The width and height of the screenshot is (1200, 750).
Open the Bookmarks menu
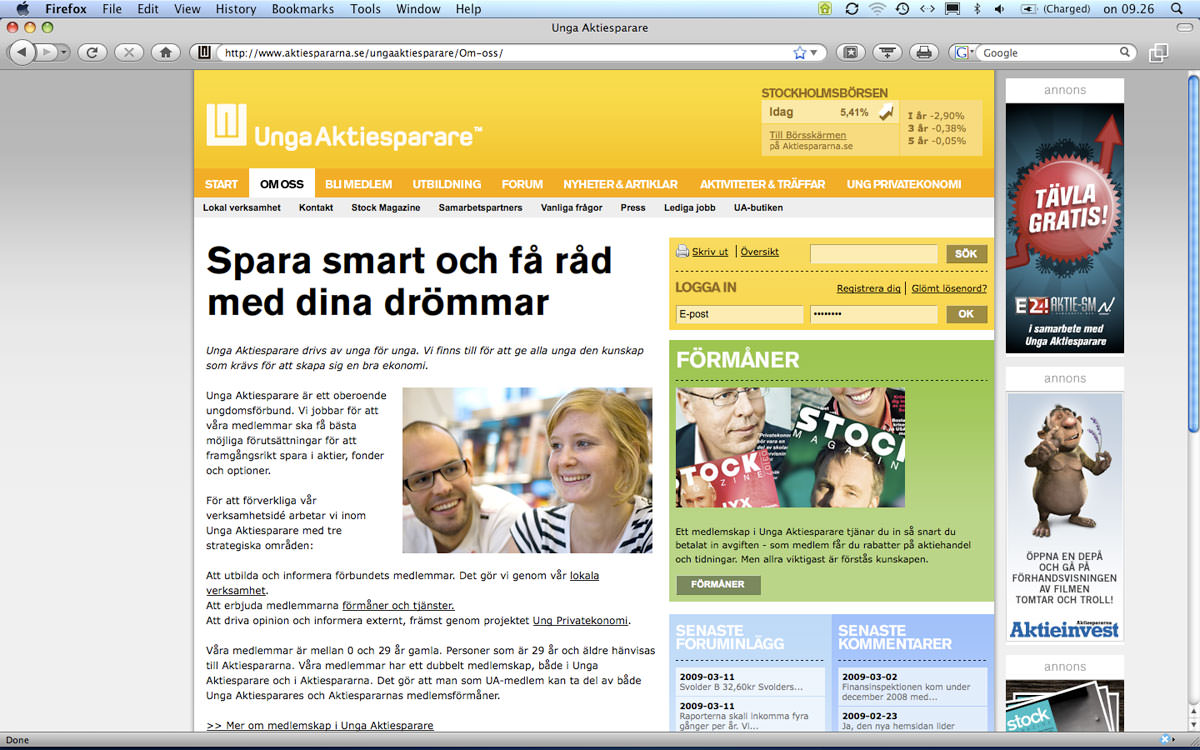point(304,9)
